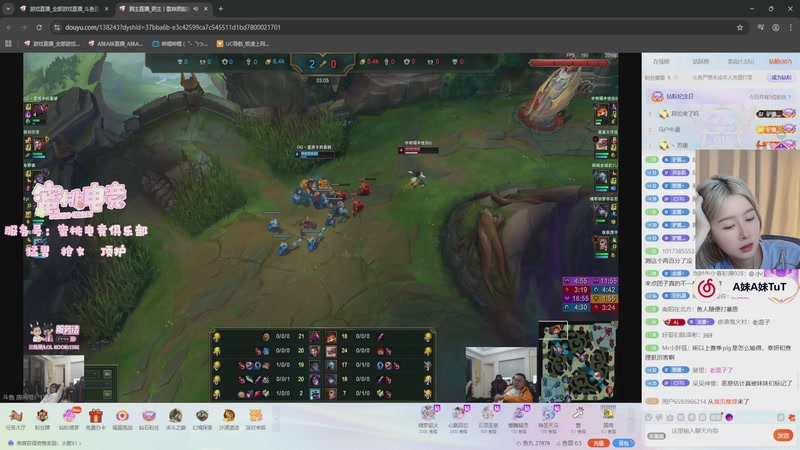Viewport: 800px width, 450px height.
Task: Open 钻粉纪念日 today's fans arrow link
Action: tap(770, 96)
